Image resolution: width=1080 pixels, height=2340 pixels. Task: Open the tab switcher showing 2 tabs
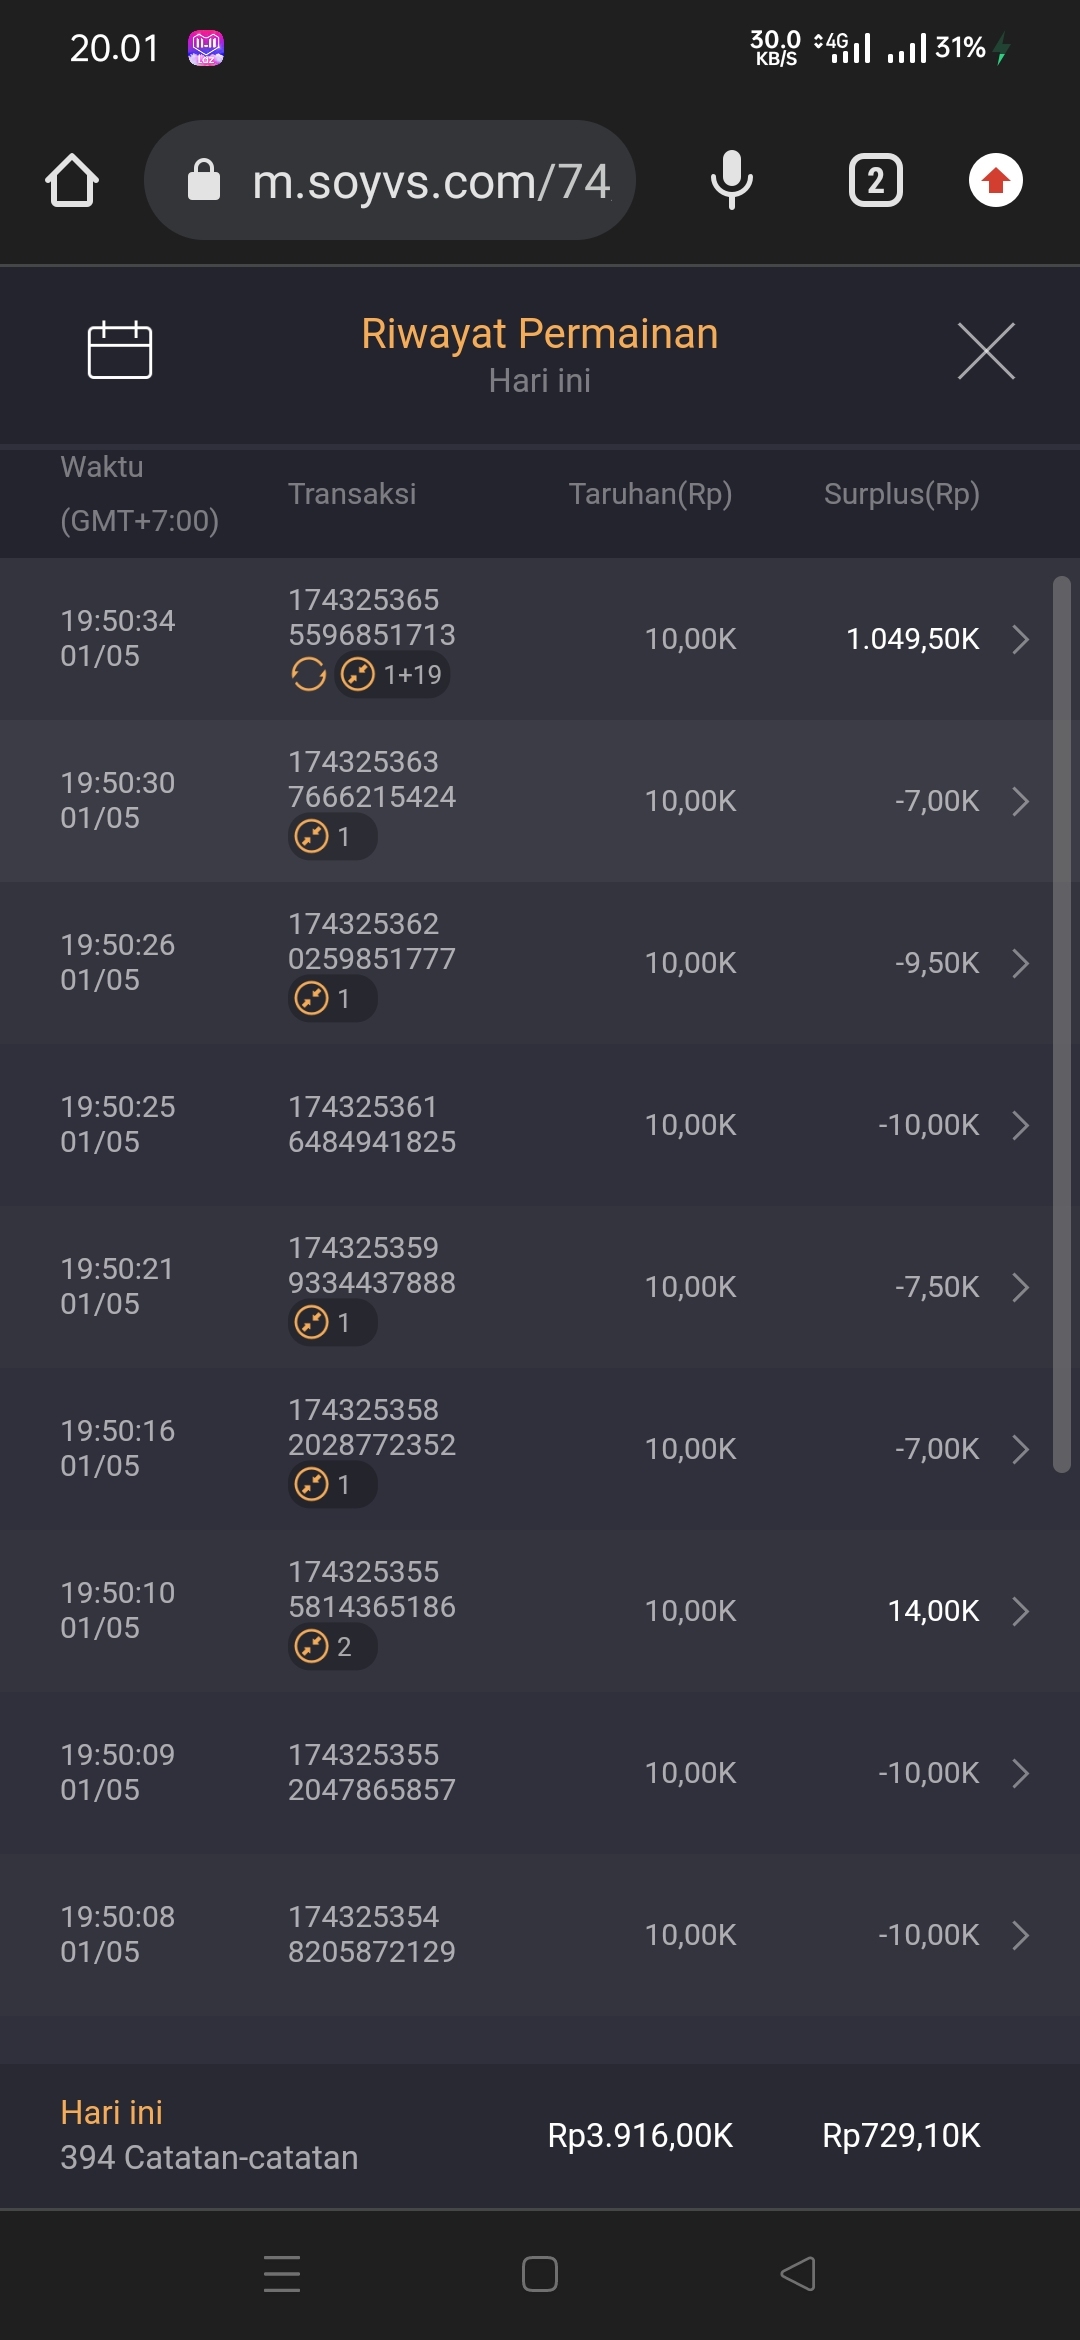point(875,181)
